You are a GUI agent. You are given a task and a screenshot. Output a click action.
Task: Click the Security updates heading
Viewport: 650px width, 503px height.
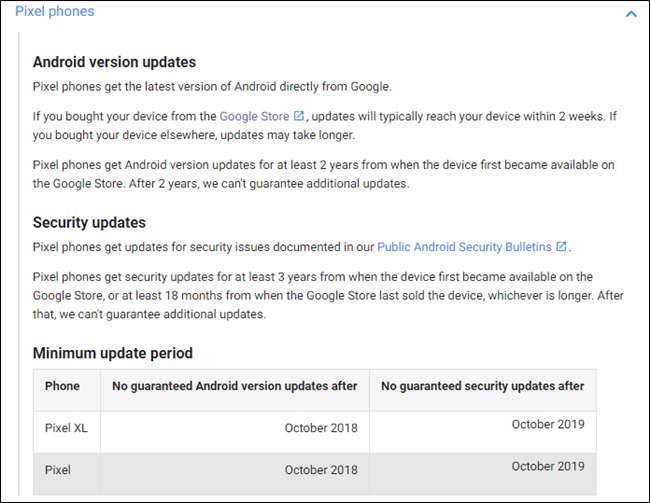89,222
